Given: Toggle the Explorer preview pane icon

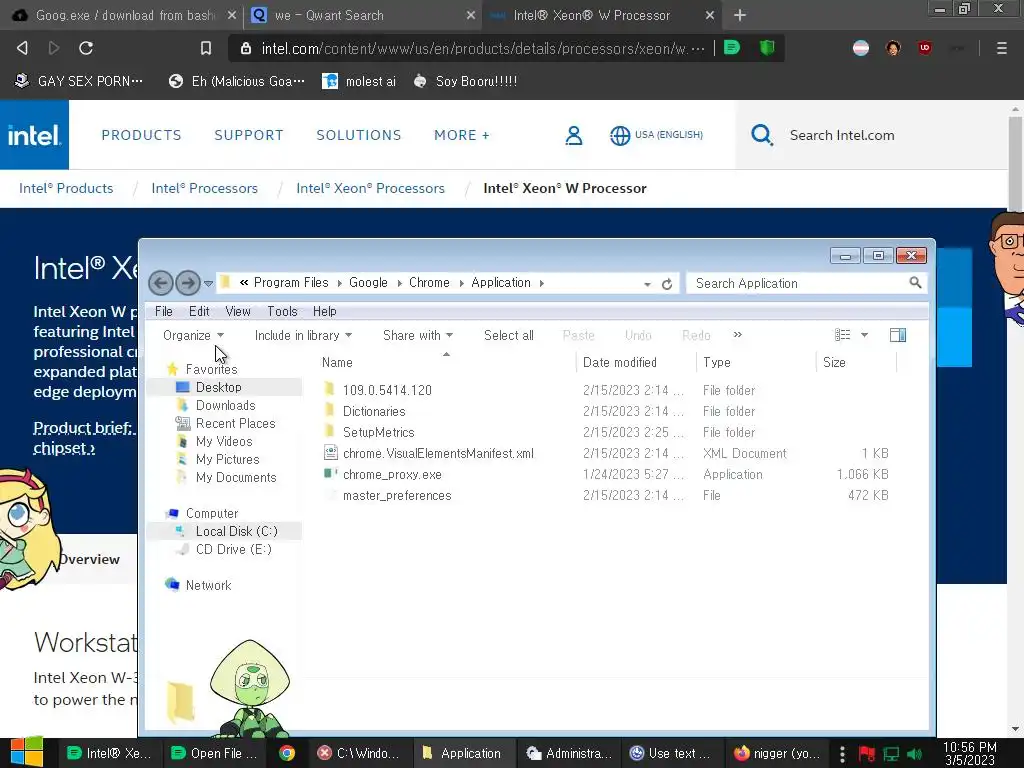Looking at the screenshot, I should (x=898, y=335).
